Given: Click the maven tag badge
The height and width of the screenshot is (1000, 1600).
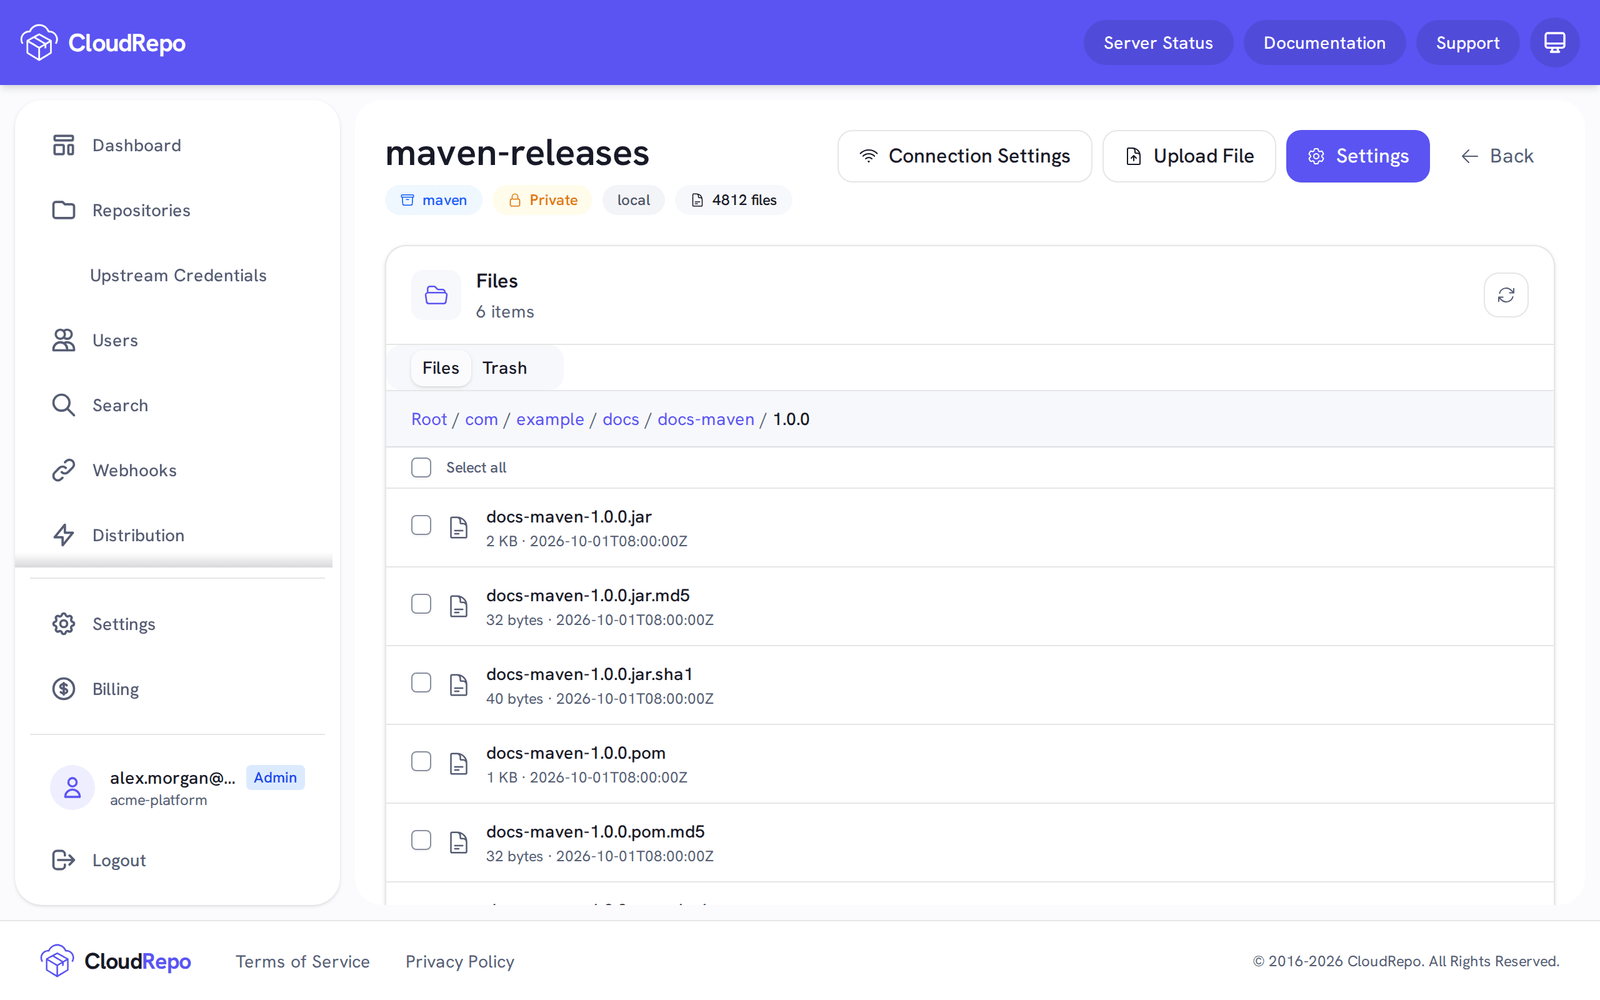Looking at the screenshot, I should pos(434,200).
